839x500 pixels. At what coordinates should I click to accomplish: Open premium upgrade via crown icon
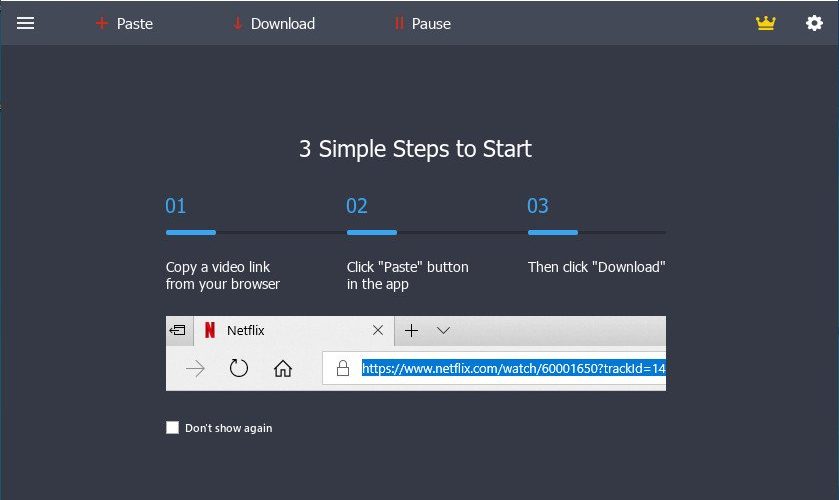(x=765, y=23)
